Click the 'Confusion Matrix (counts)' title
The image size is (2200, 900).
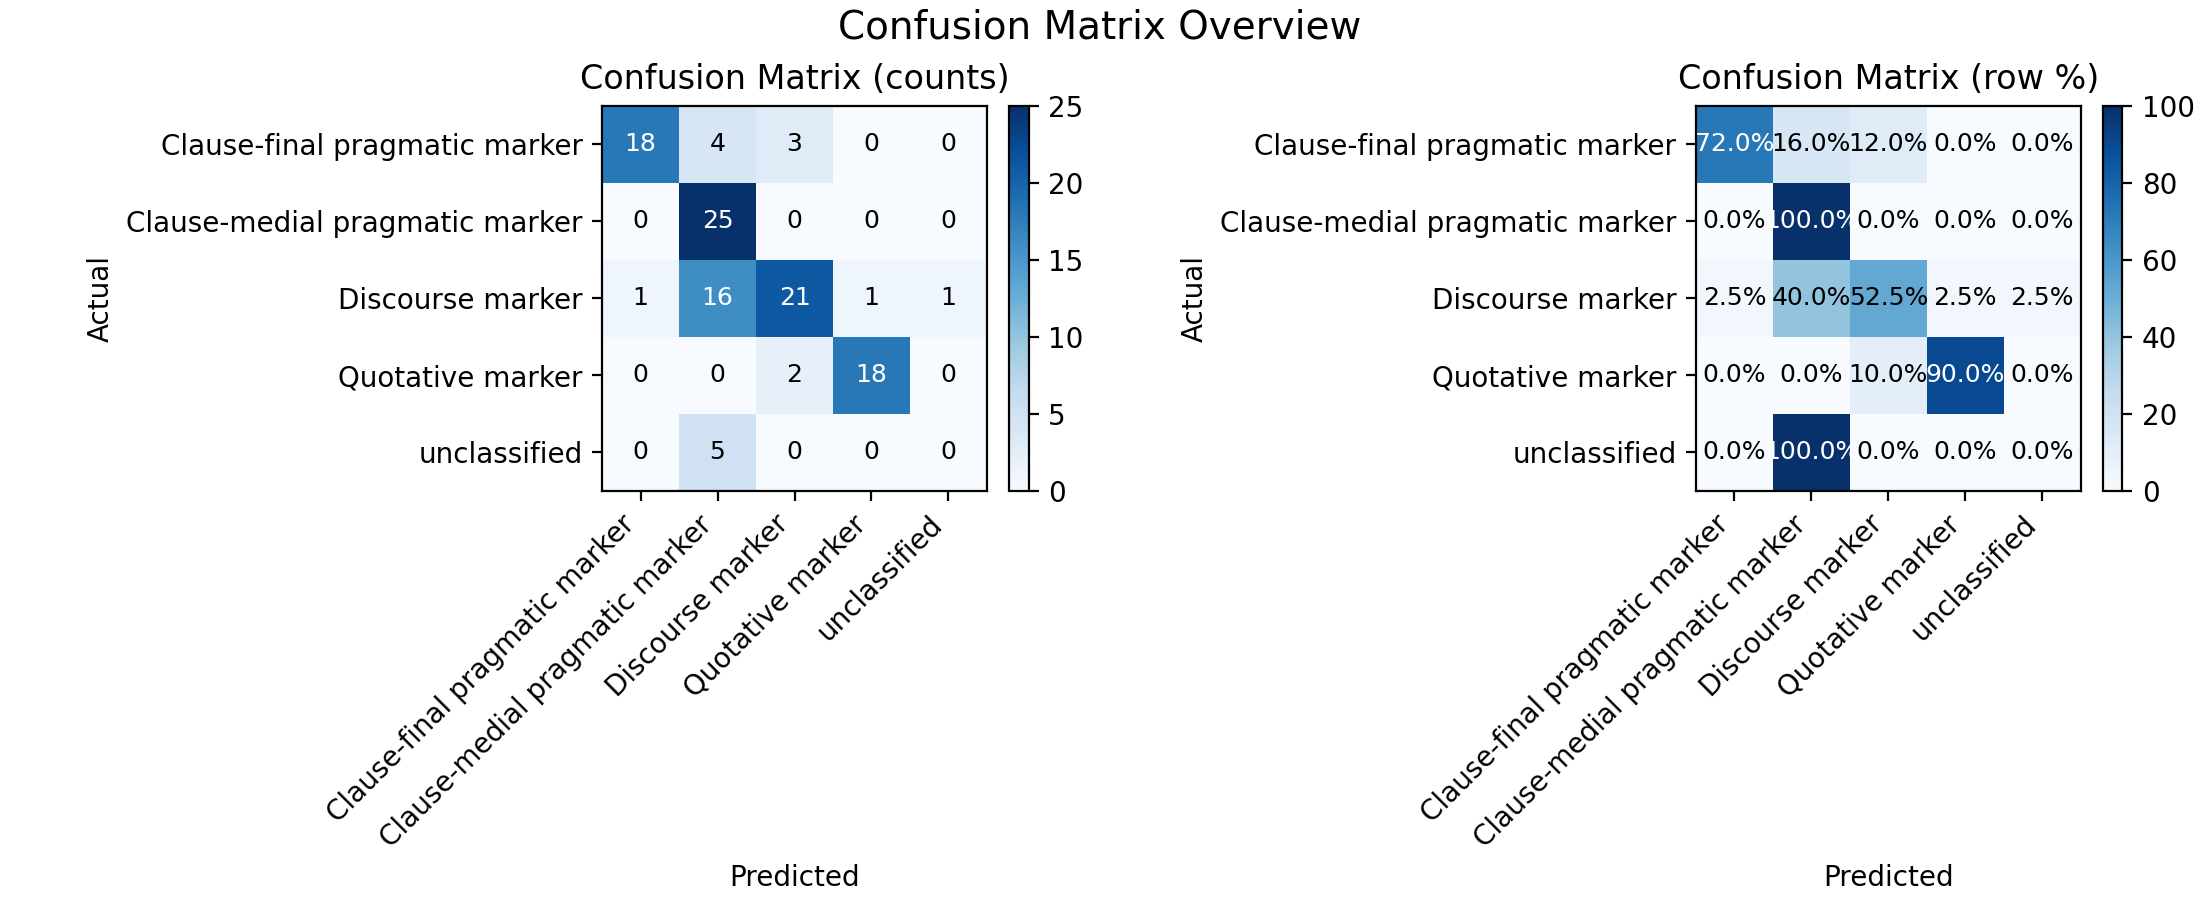point(794,78)
